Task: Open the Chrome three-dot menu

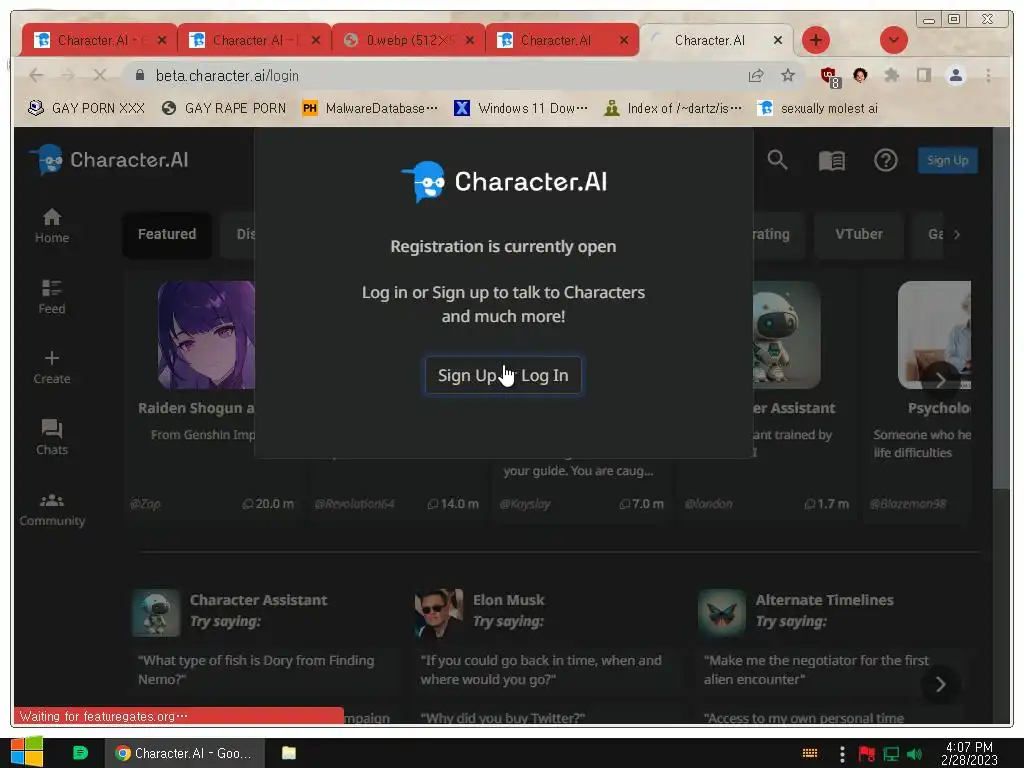Action: pos(988,76)
